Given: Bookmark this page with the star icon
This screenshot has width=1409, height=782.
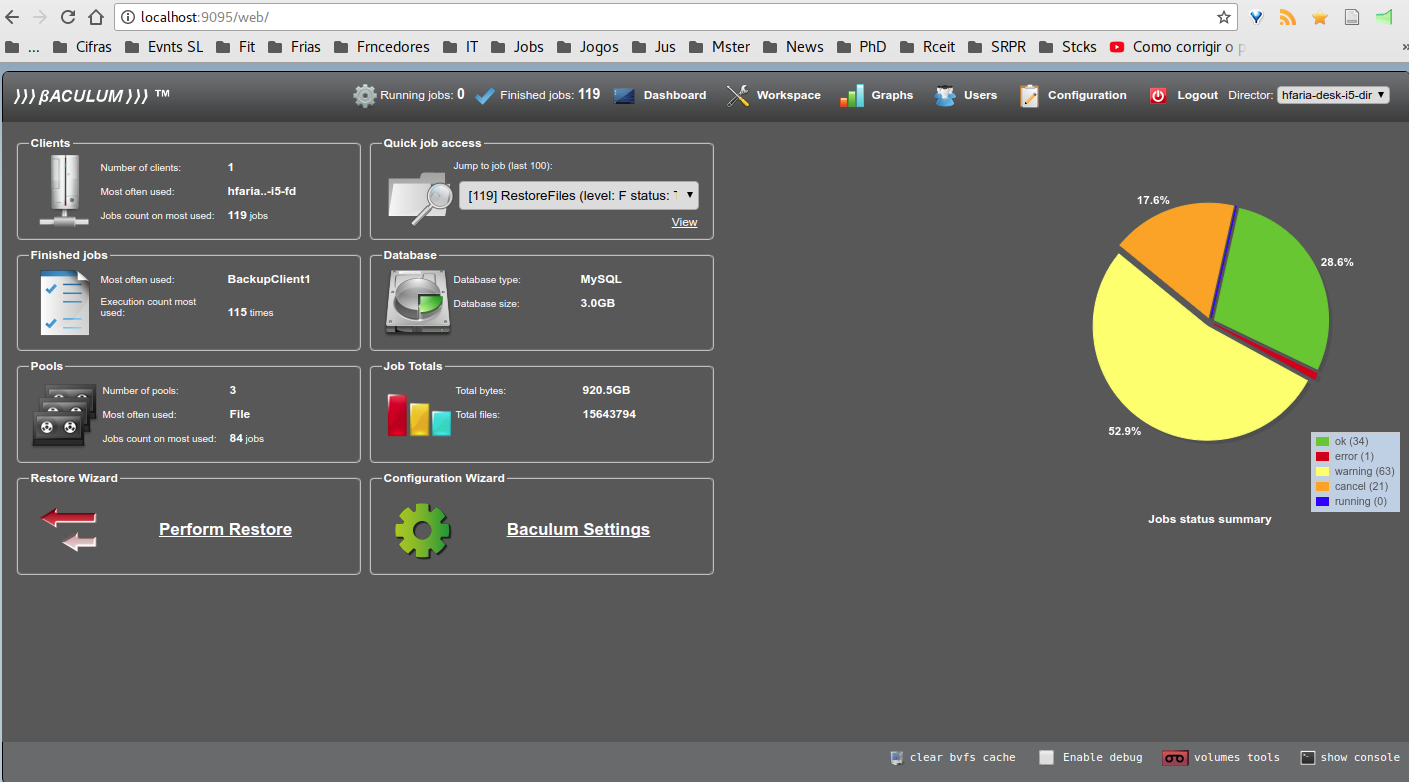Looking at the screenshot, I should 1224,17.
